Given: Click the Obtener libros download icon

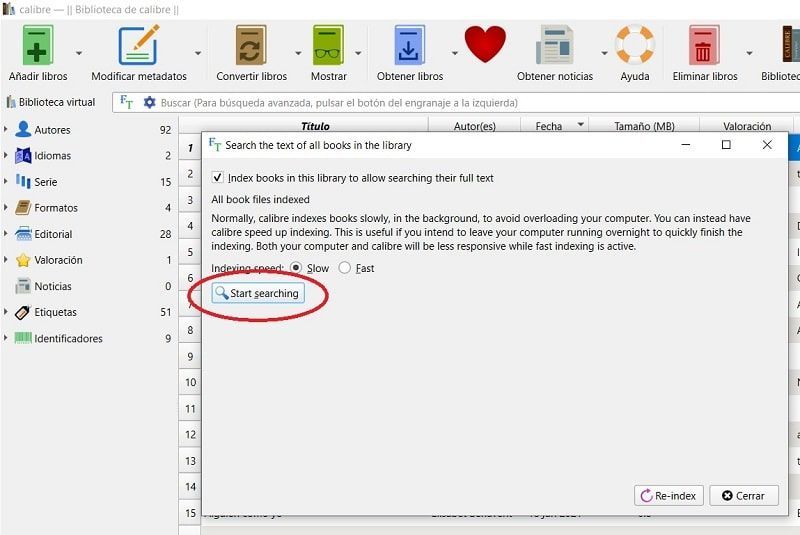Looking at the screenshot, I should 409,46.
